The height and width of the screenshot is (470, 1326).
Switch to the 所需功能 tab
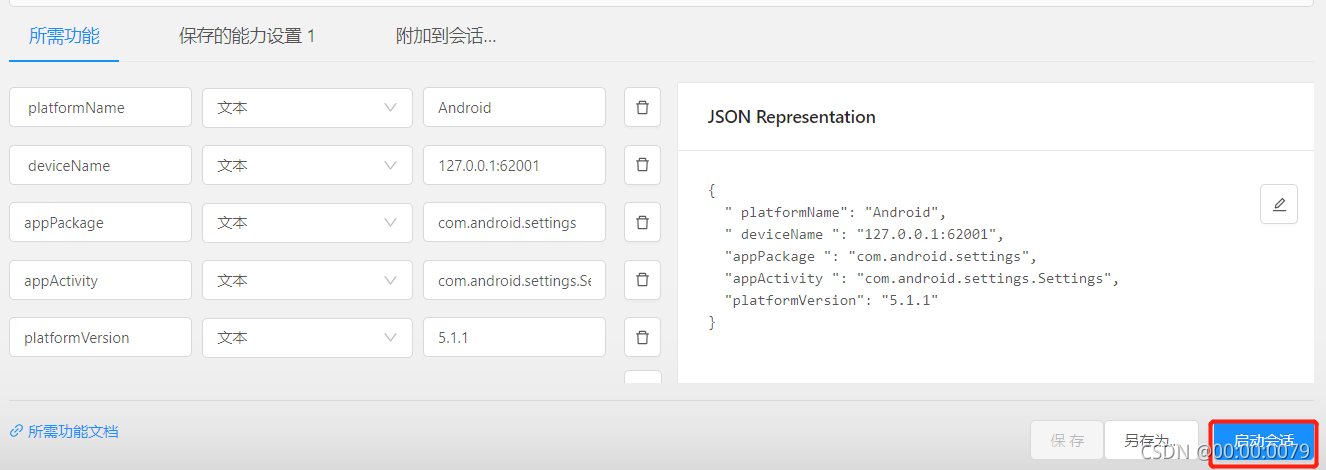tap(64, 36)
